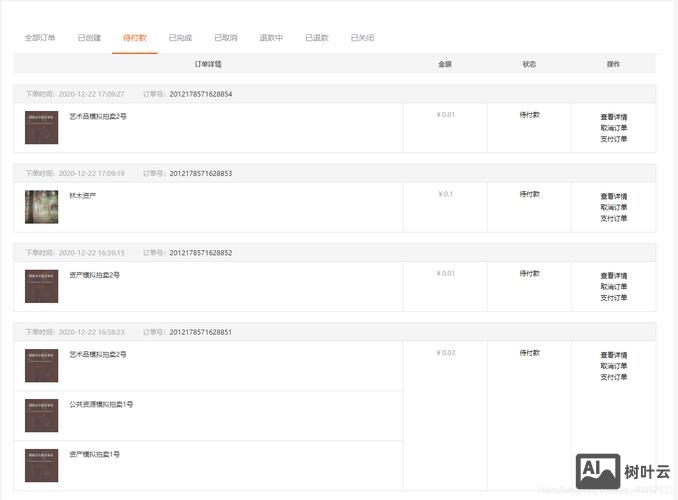Click order number 2012178571628853

[x=201, y=173]
